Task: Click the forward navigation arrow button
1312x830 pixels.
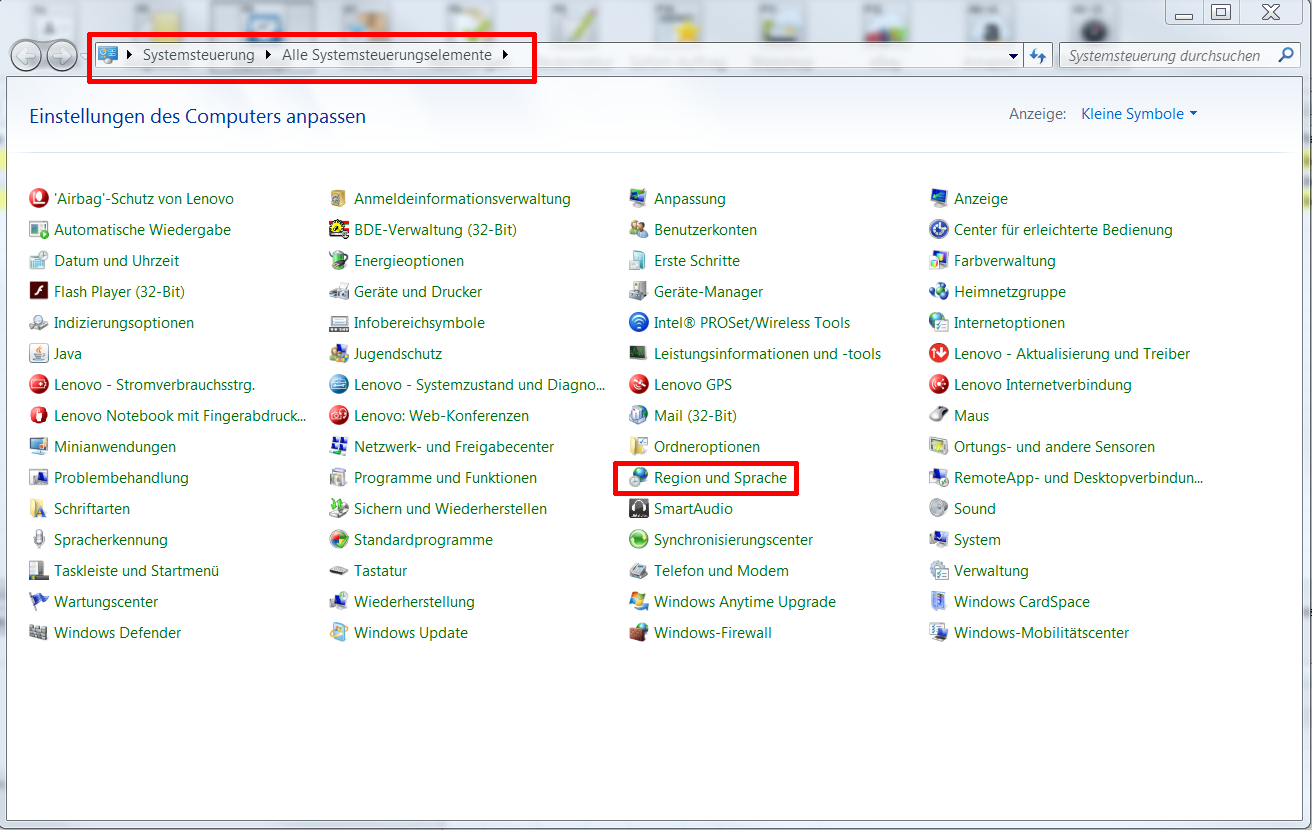Action: click(x=61, y=56)
